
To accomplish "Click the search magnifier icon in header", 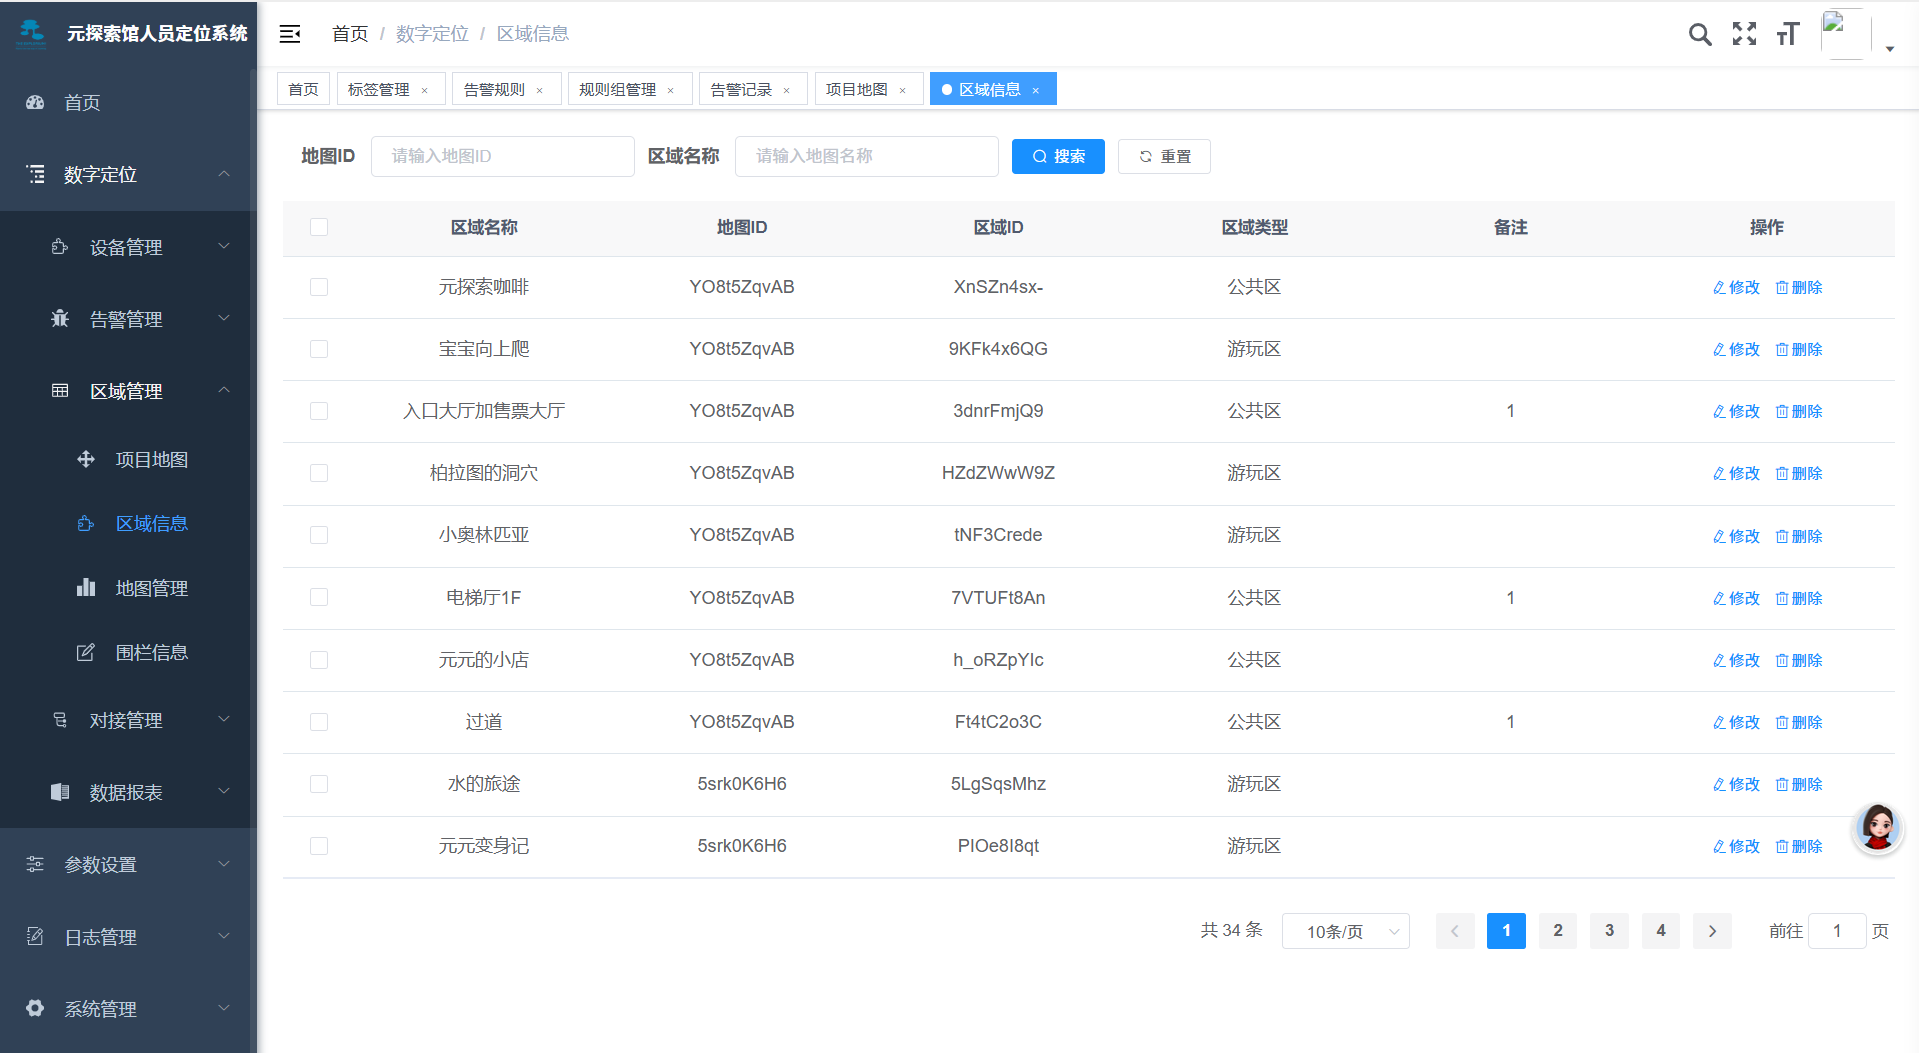I will pyautogui.click(x=1699, y=35).
